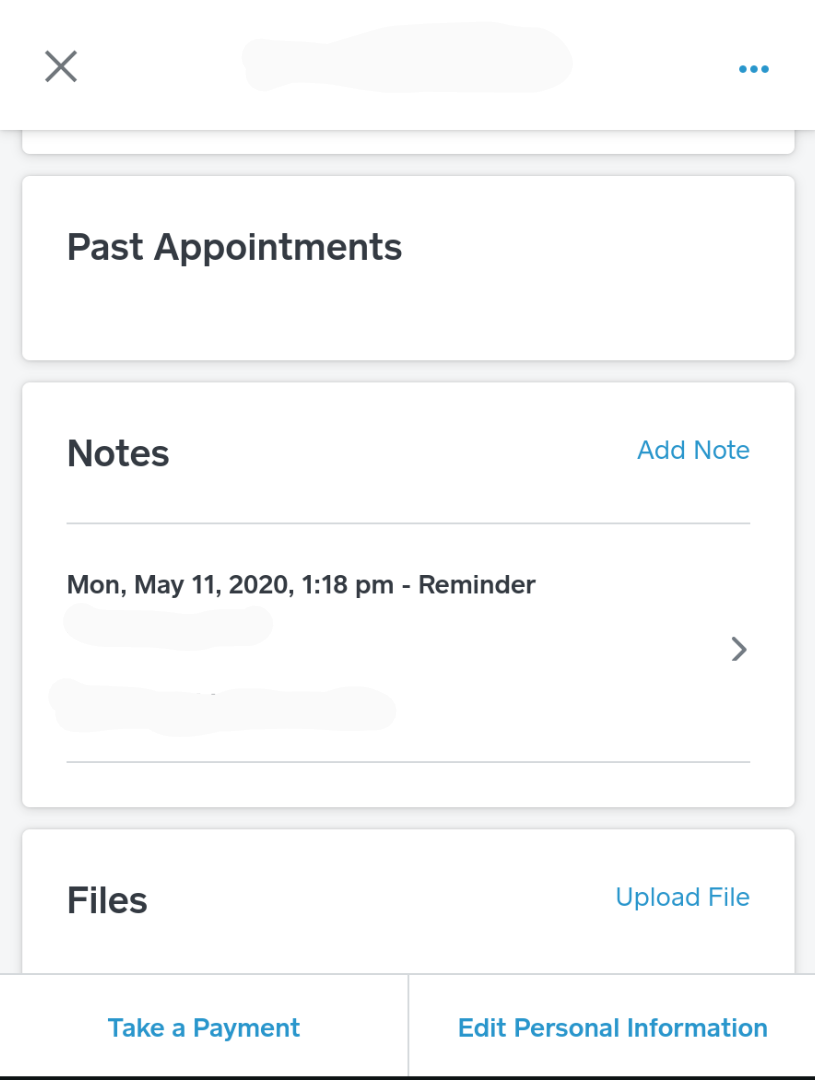815x1080 pixels.
Task: Open Edit Personal Information
Action: click(x=612, y=1028)
